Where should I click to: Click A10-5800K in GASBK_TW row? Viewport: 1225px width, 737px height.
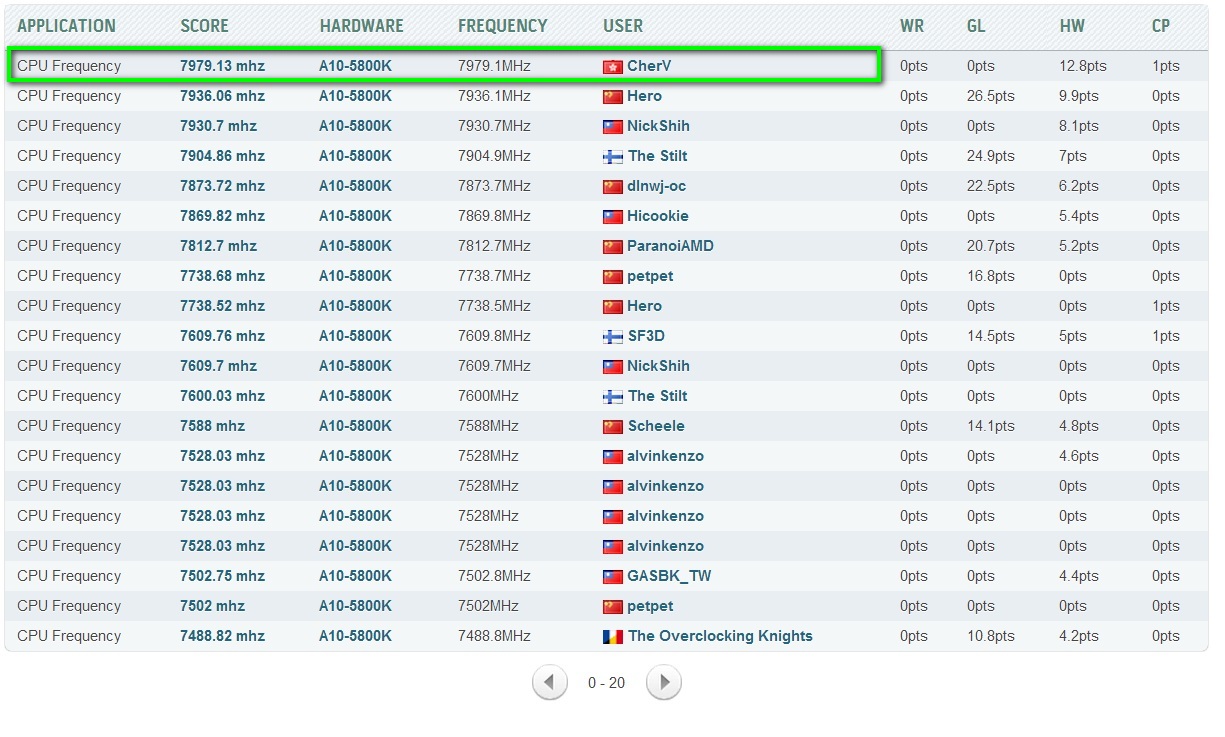[355, 576]
